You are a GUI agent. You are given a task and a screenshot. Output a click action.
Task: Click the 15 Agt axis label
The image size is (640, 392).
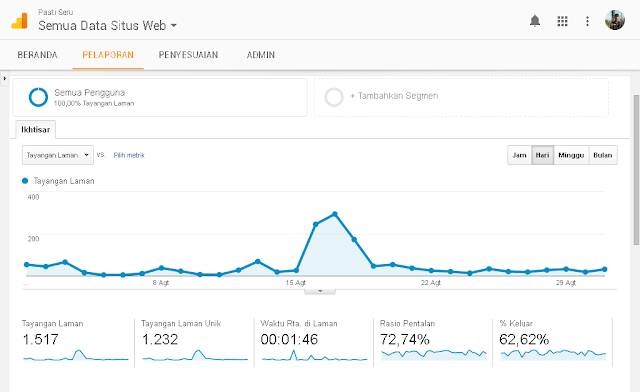[x=296, y=283]
